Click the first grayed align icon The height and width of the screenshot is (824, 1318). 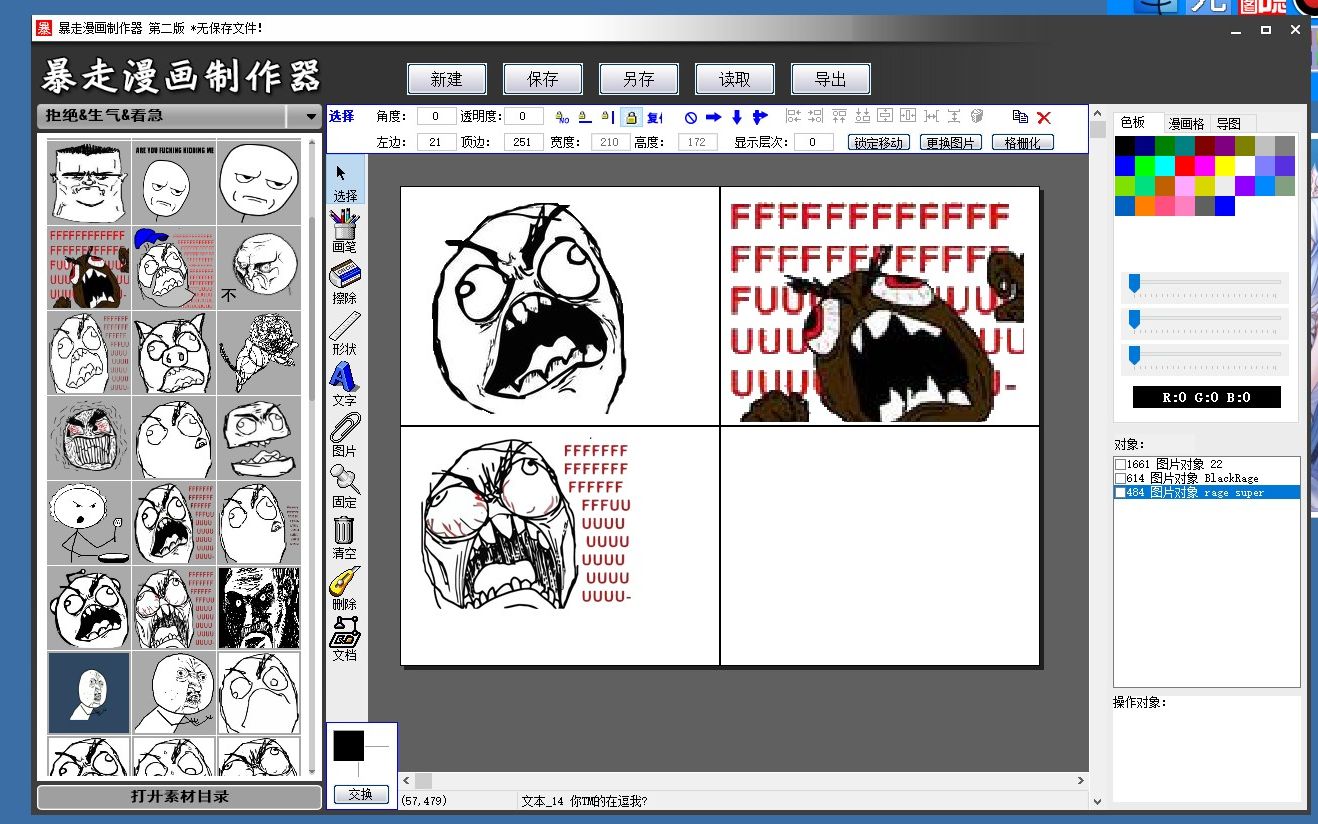(793, 116)
